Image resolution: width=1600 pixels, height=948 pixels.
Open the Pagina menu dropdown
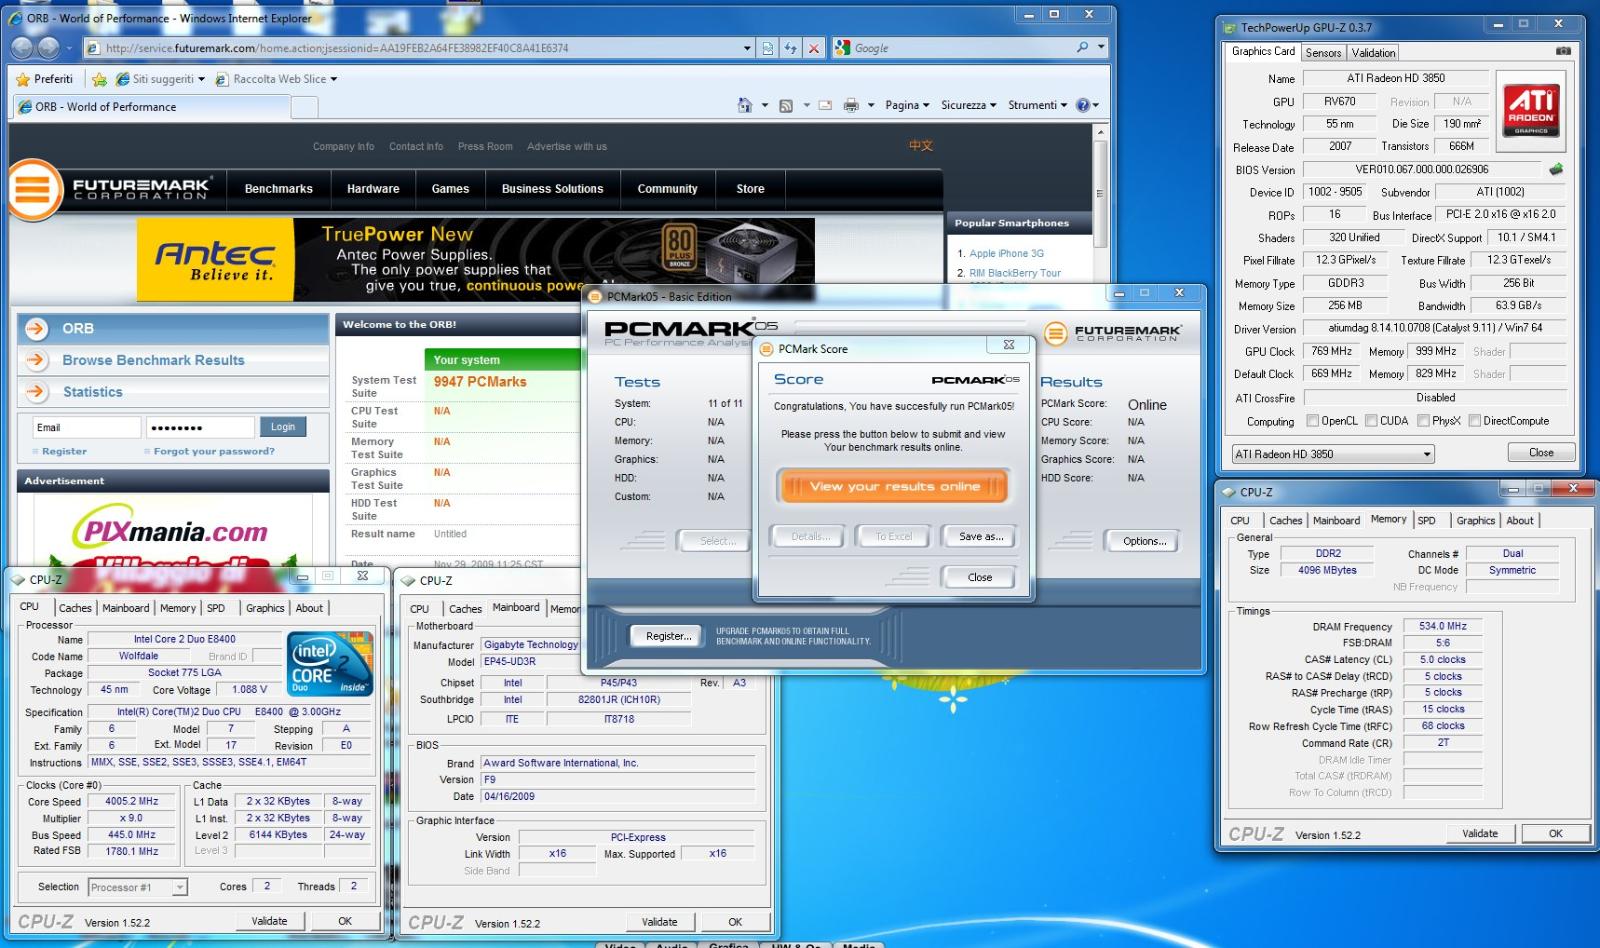pos(907,105)
